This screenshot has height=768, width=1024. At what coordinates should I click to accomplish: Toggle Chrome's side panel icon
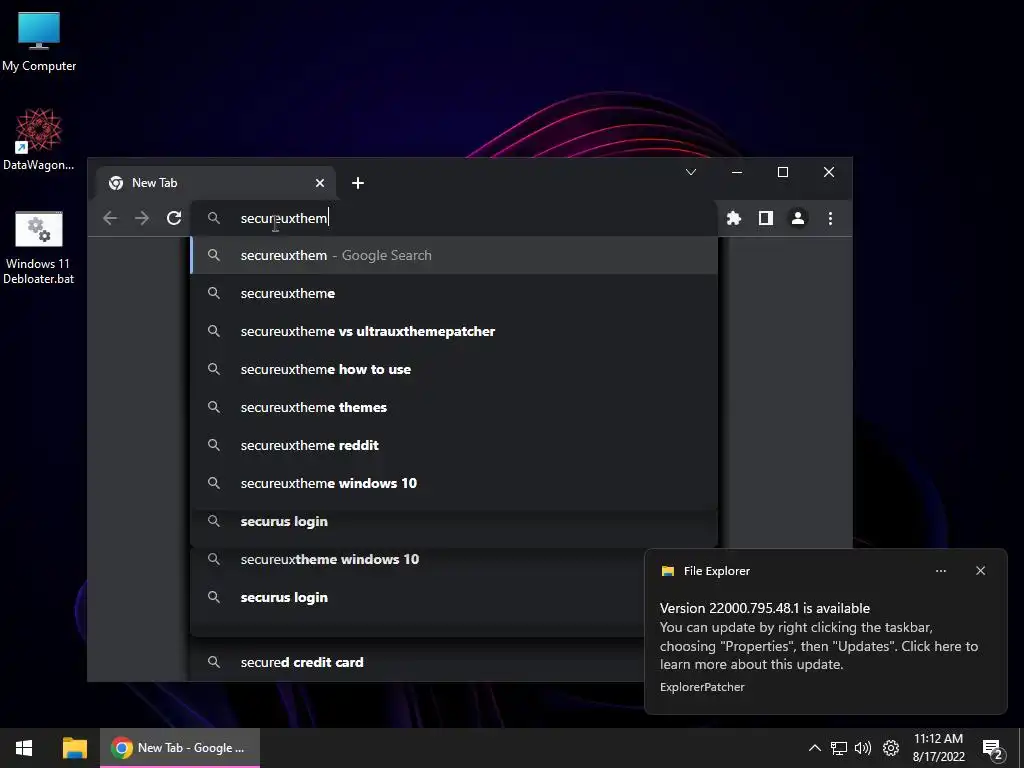coord(766,218)
